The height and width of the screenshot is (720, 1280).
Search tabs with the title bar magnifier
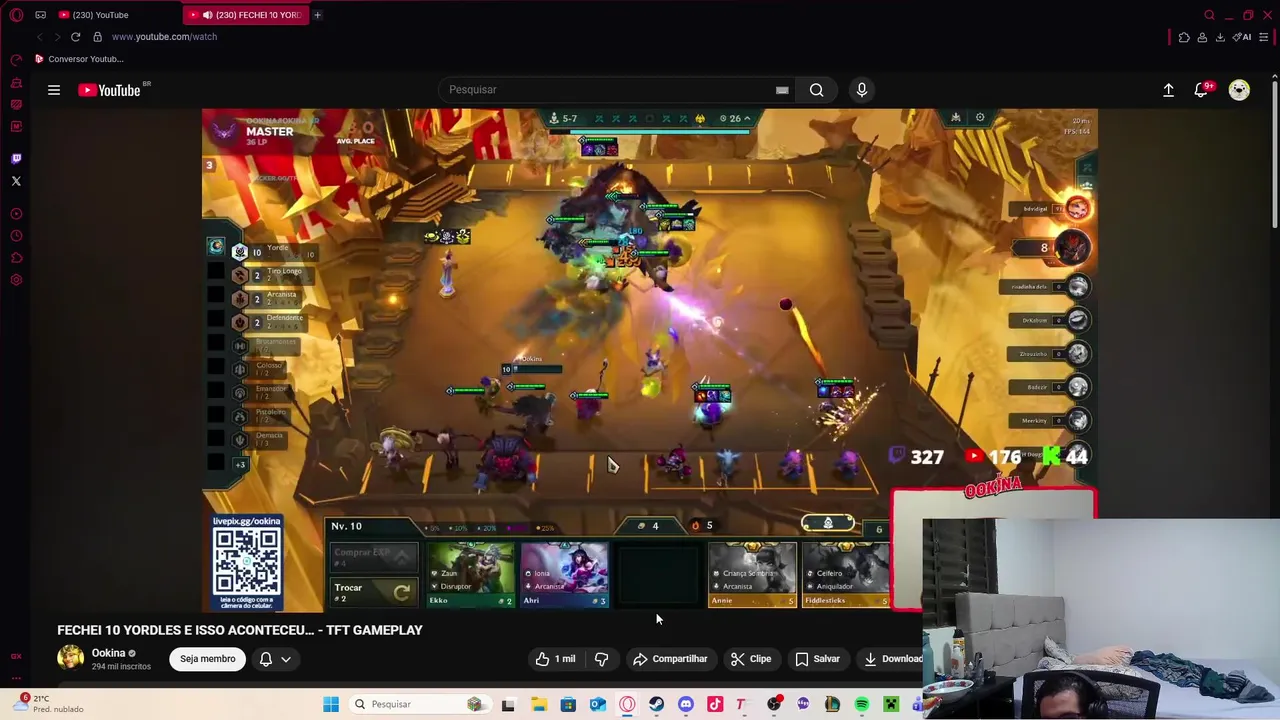1209,15
